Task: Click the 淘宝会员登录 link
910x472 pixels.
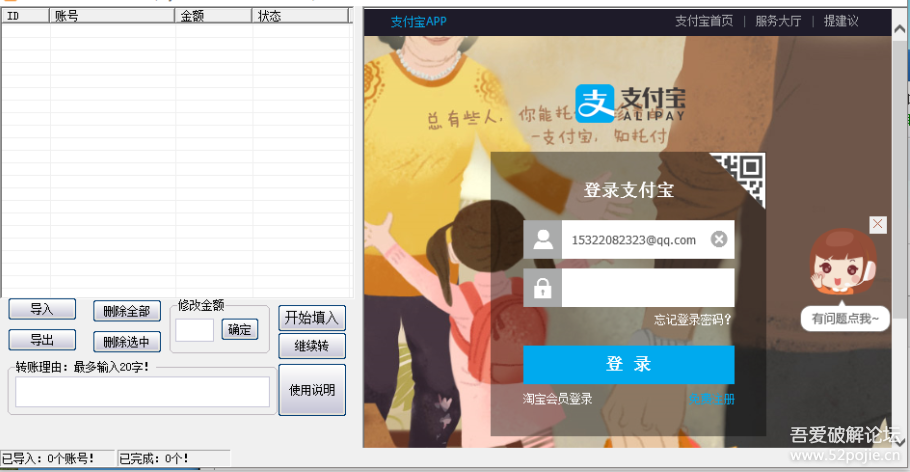Action: 557,399
